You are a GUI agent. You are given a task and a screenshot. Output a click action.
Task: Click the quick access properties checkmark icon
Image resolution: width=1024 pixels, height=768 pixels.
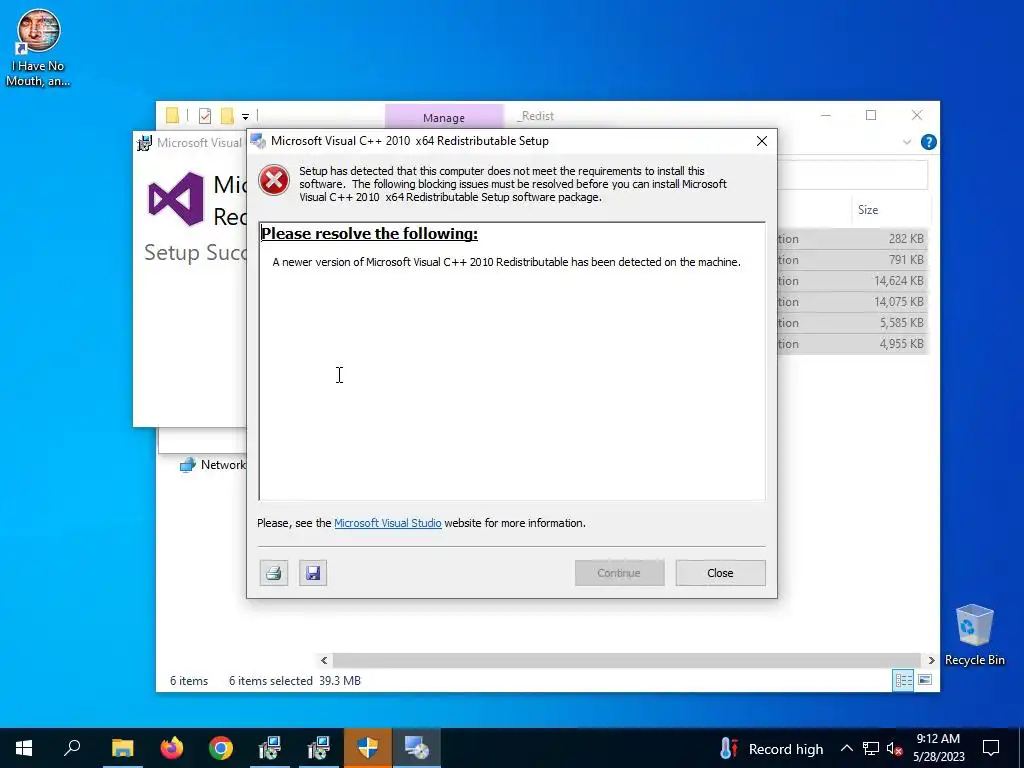tap(205, 116)
